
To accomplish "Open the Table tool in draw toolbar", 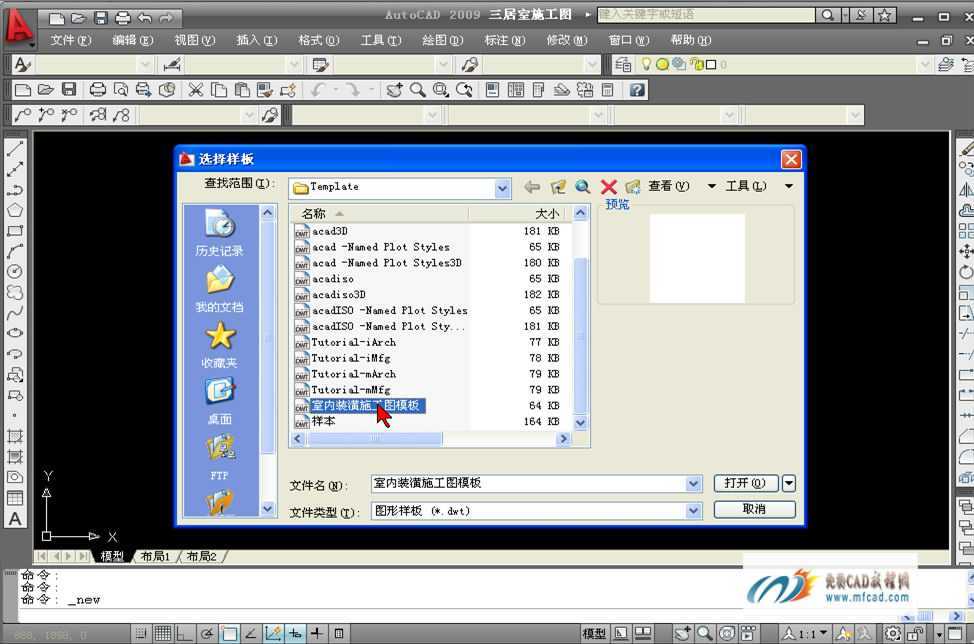I will pyautogui.click(x=15, y=498).
